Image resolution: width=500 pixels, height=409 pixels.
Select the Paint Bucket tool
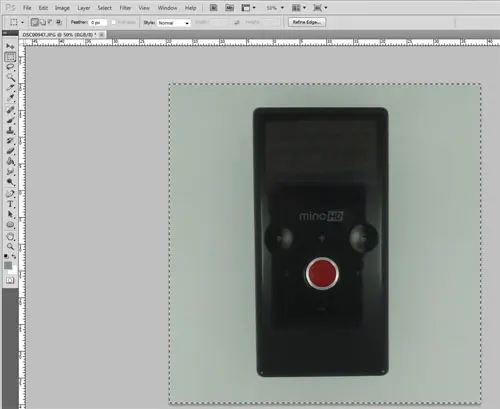coord(10,161)
